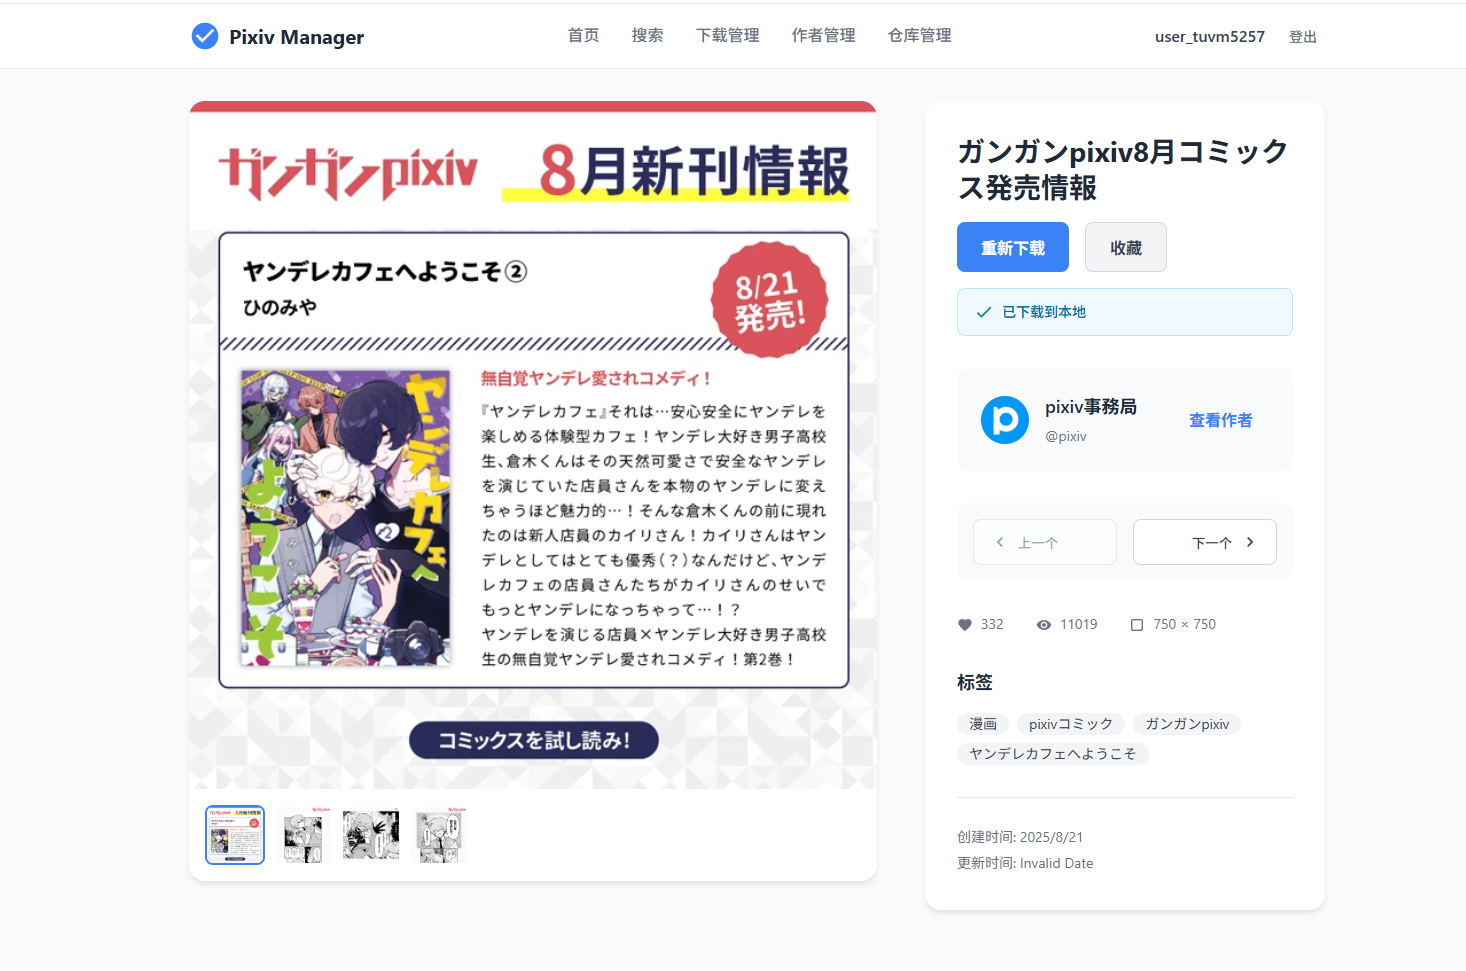The width and height of the screenshot is (1466, 971).
Task: Click the image size square icon
Action: (1137, 625)
